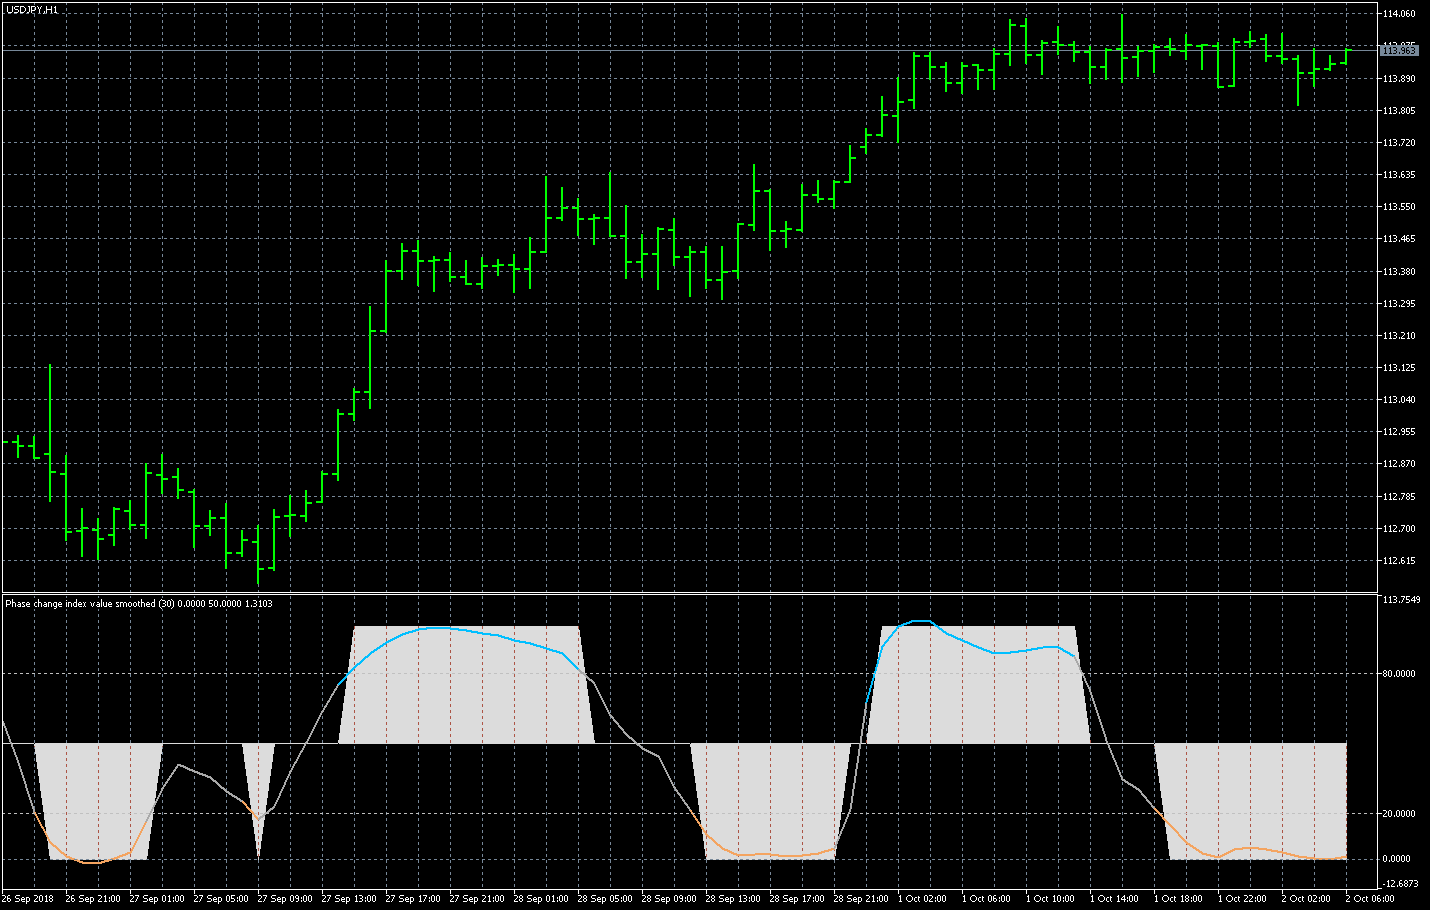
Task: Click the separator bar between chart and indicator windows
Action: 700,592
